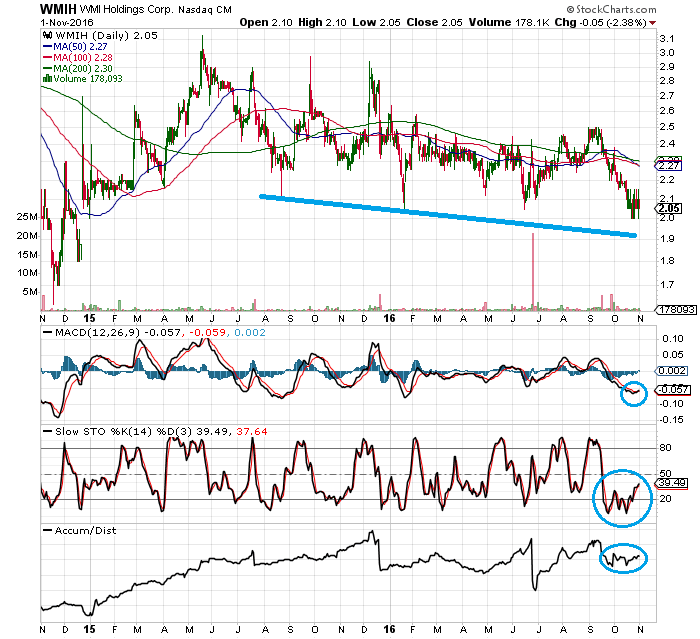Click the 80 level label on stochastic axis
This screenshot has height=639, width=700.
[x=665, y=447]
